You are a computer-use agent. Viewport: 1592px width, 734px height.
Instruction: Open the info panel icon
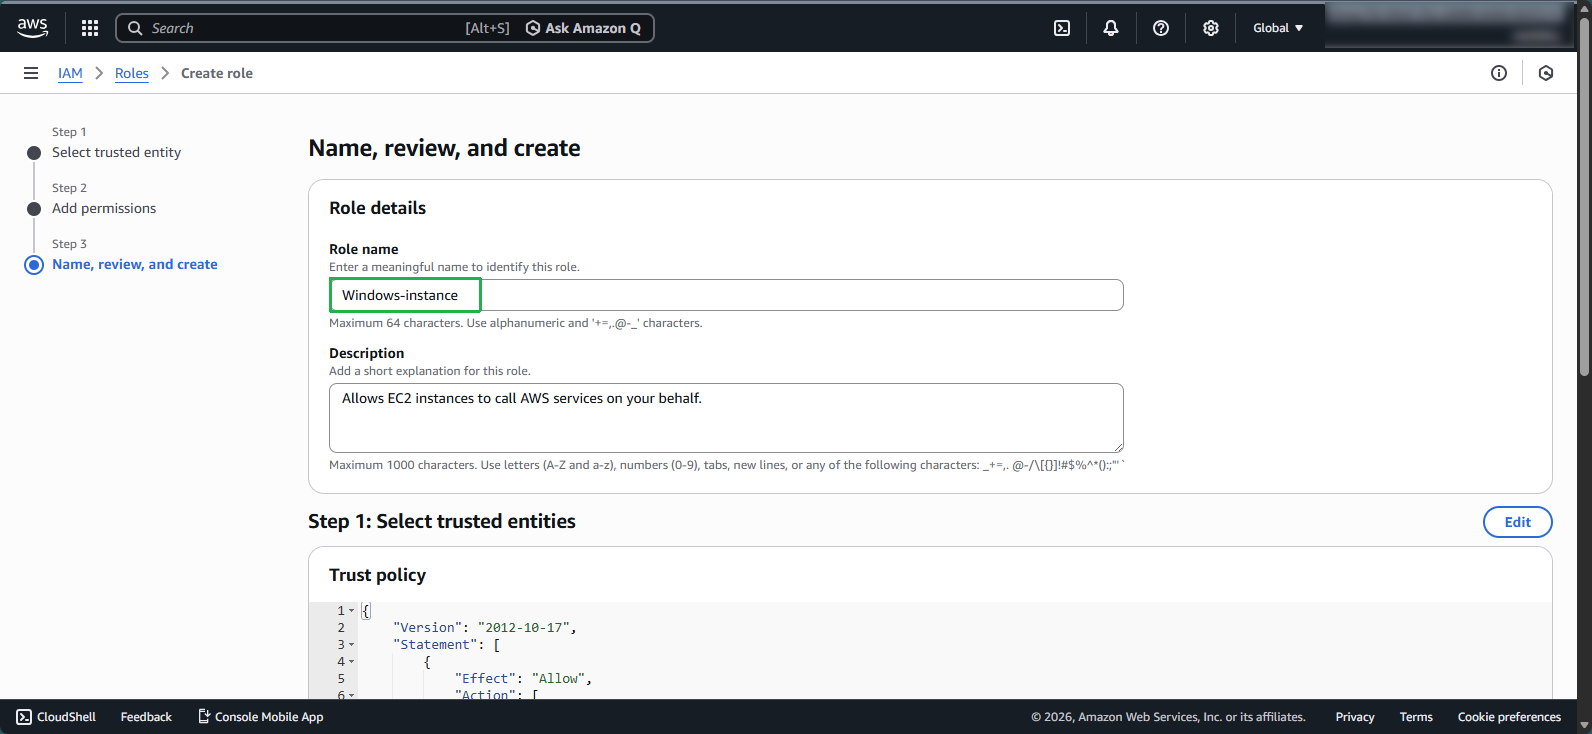1498,73
